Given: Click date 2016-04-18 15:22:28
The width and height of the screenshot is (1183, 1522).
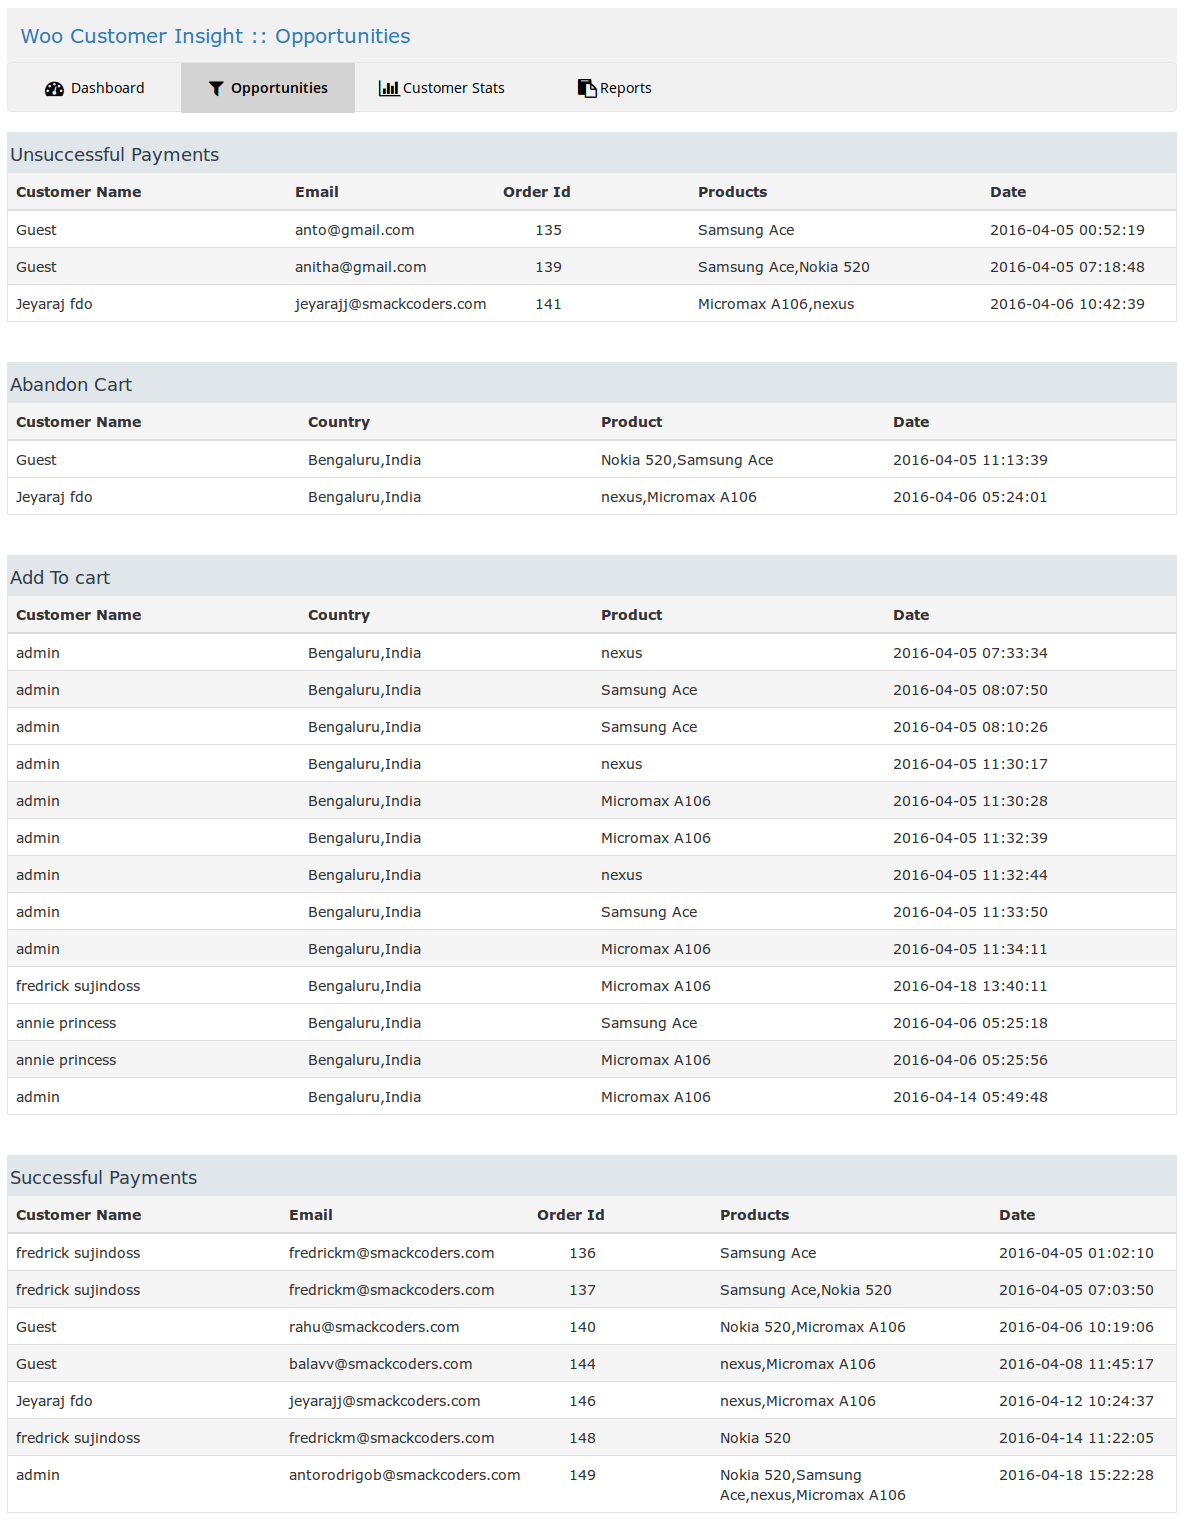Looking at the screenshot, I should tap(1076, 1475).
